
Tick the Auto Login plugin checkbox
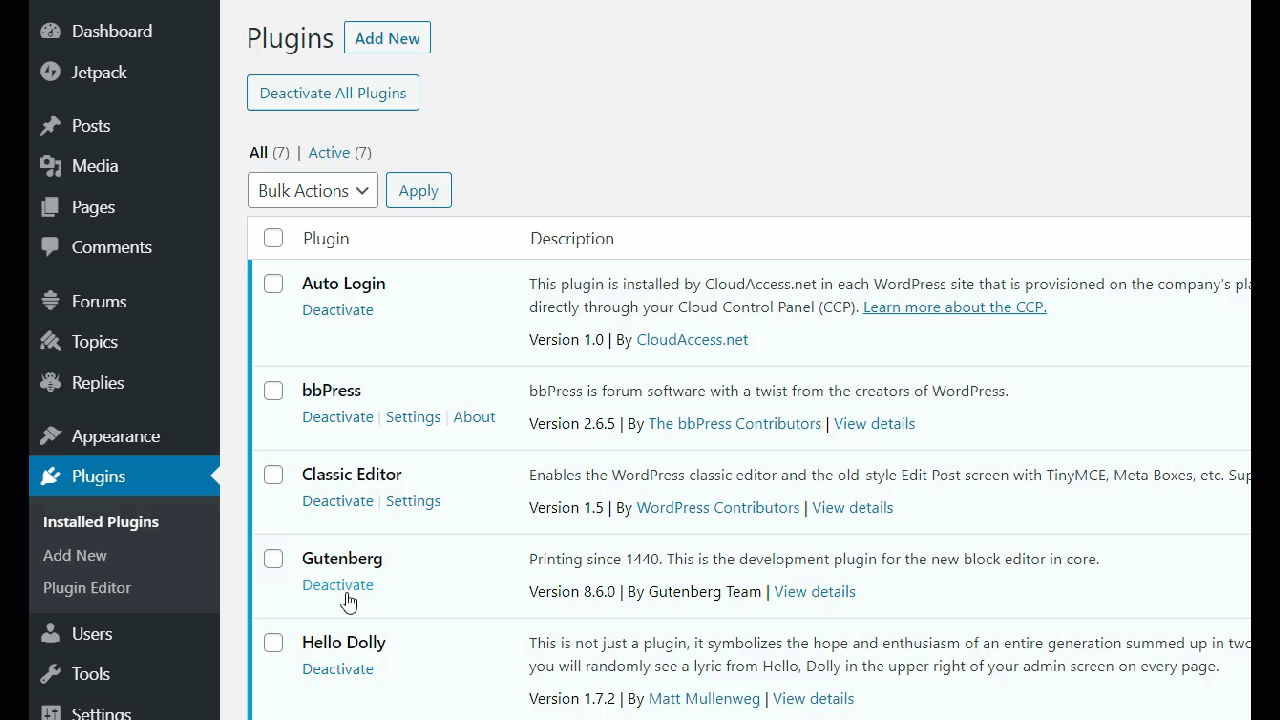(x=273, y=284)
